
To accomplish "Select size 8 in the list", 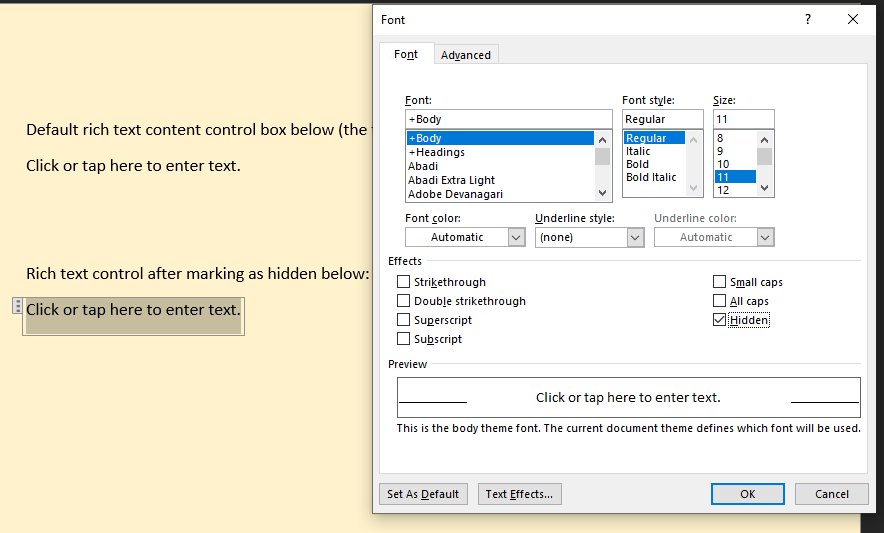I will [x=735, y=138].
